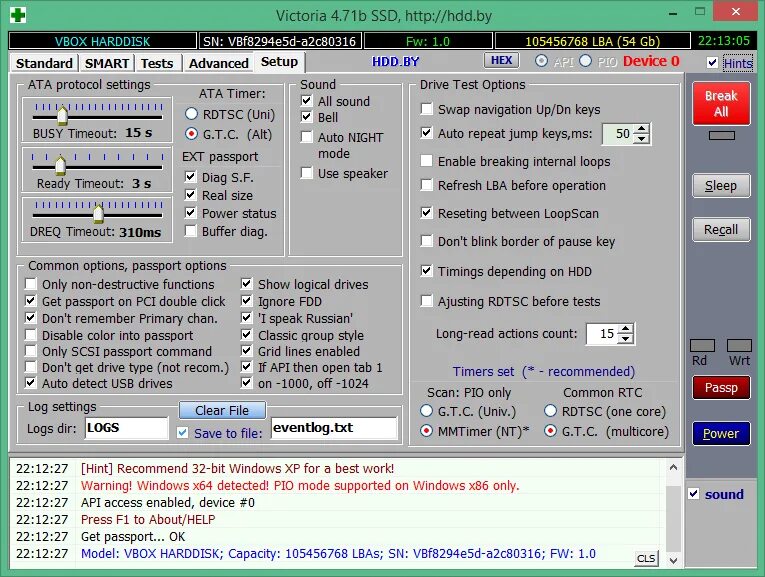The height and width of the screenshot is (577, 765).
Task: Select G.T.C. (multicore) common RTC
Action: tap(550, 431)
